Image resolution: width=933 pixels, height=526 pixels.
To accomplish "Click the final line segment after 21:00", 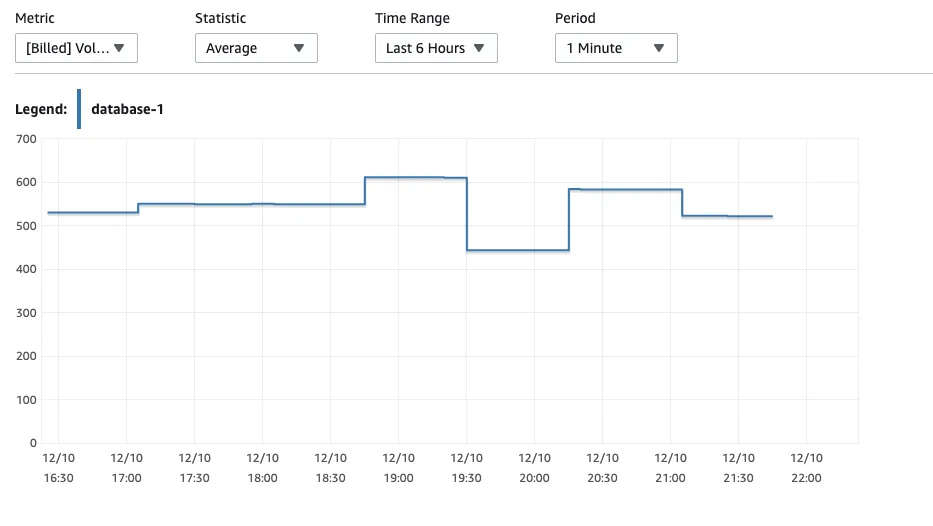I will pos(727,216).
